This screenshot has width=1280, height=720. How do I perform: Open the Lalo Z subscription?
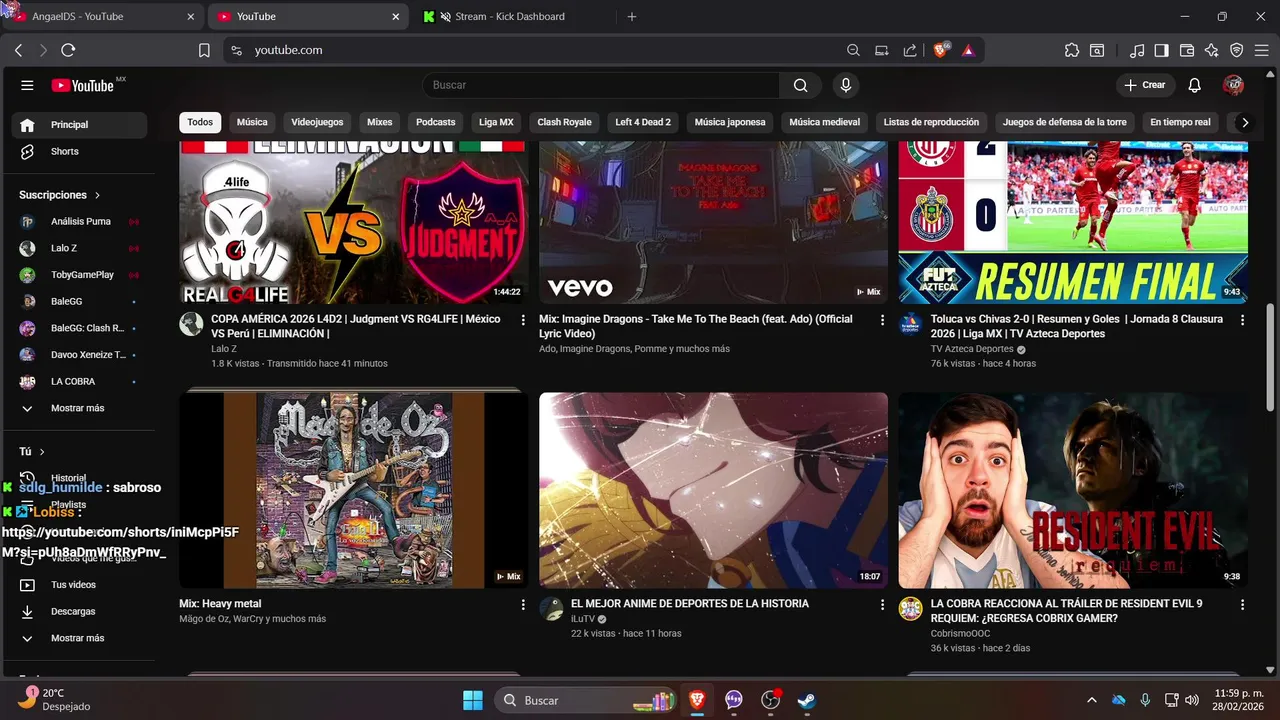click(x=79, y=248)
